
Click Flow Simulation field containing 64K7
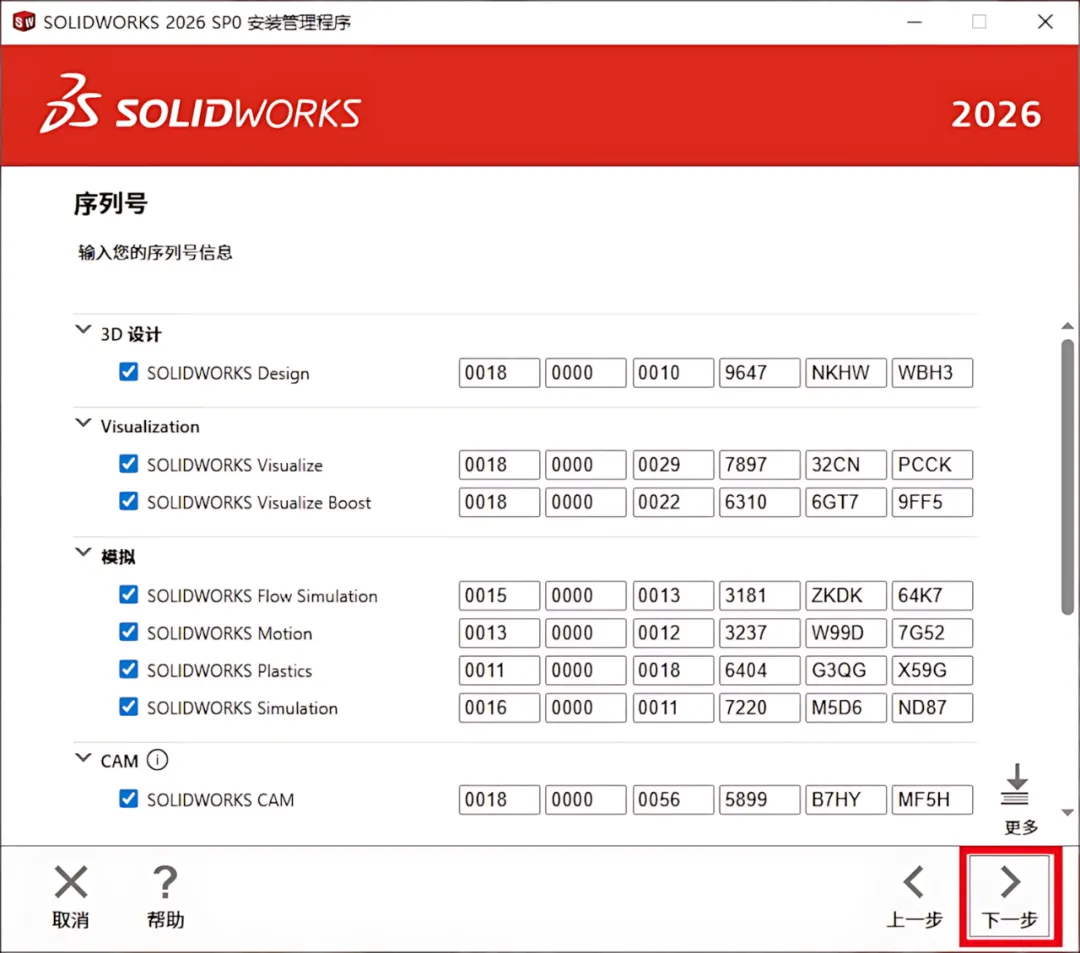(932, 596)
